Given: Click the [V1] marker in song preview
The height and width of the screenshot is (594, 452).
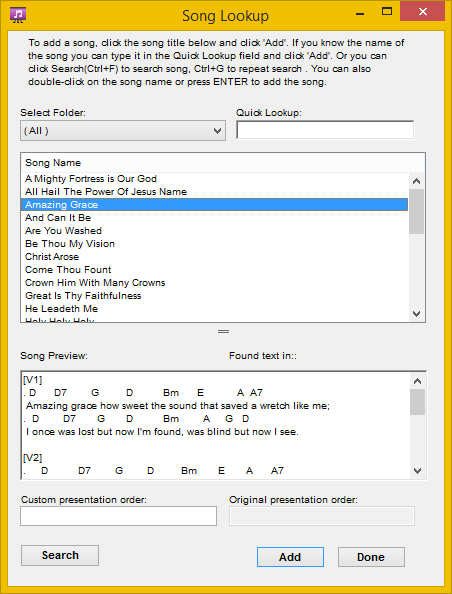Looking at the screenshot, I should [33, 380].
